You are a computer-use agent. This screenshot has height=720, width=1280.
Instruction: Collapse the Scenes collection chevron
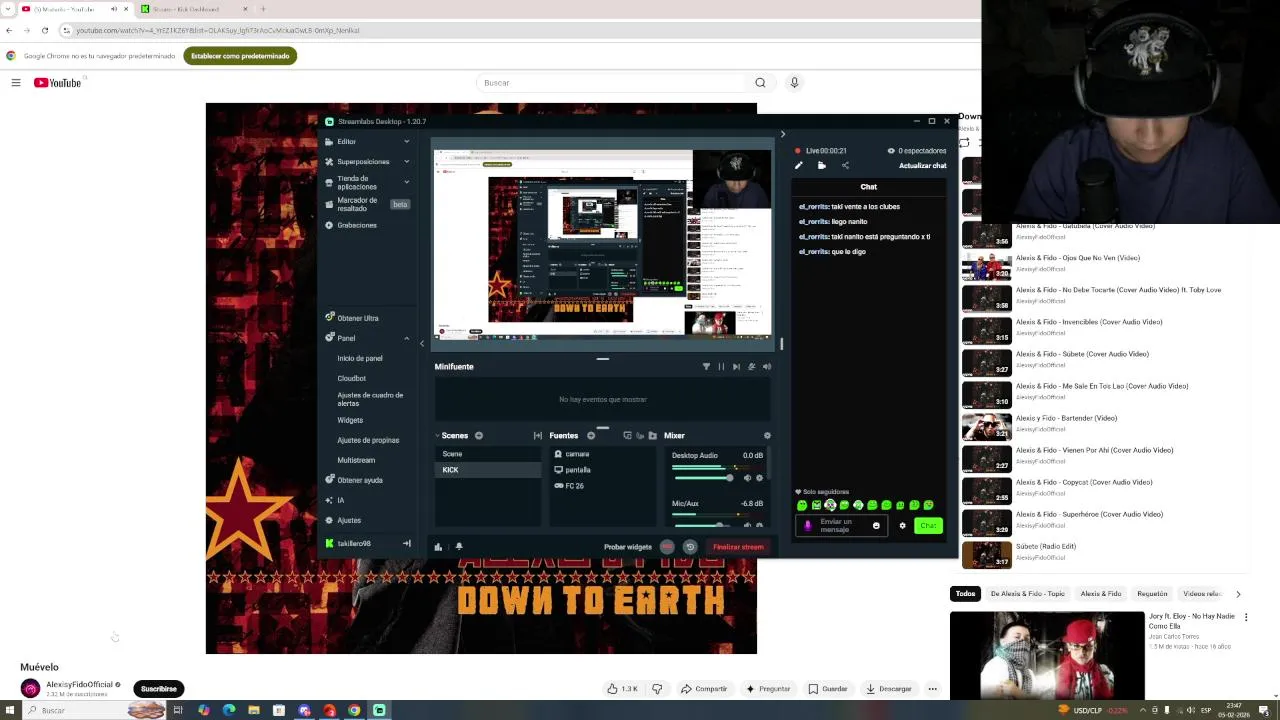(437, 435)
